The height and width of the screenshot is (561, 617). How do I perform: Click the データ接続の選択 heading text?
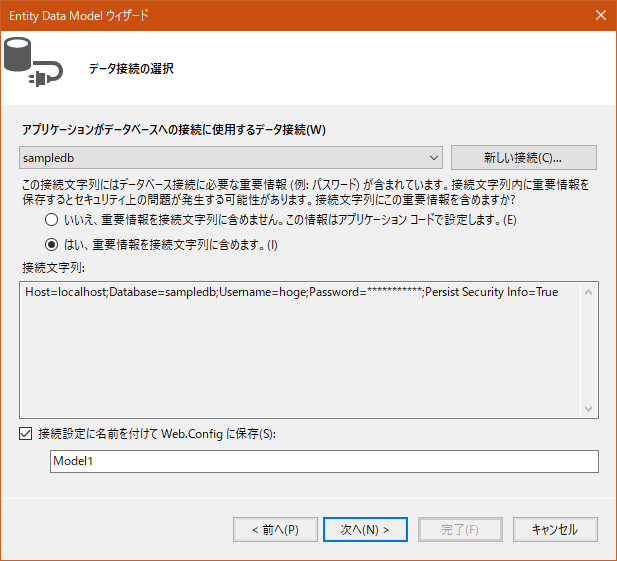click(x=131, y=68)
